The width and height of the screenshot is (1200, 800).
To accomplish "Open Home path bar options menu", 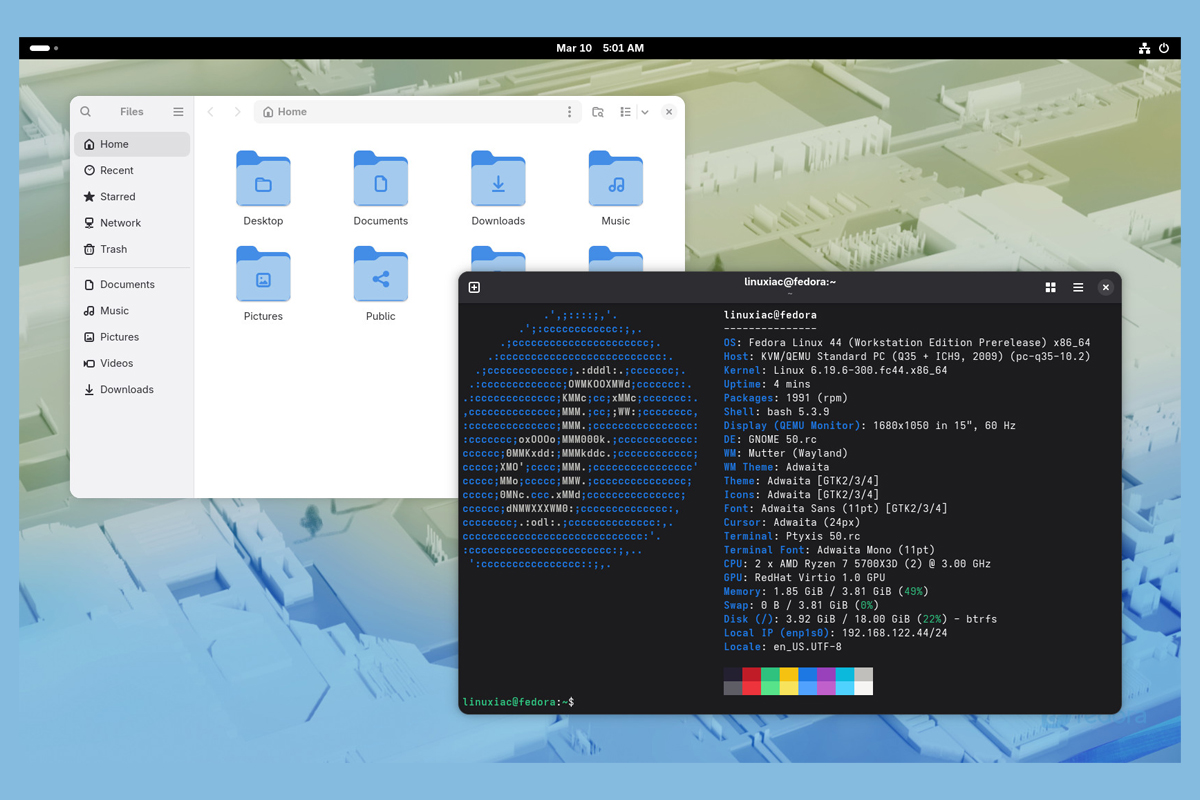I will click(x=570, y=112).
